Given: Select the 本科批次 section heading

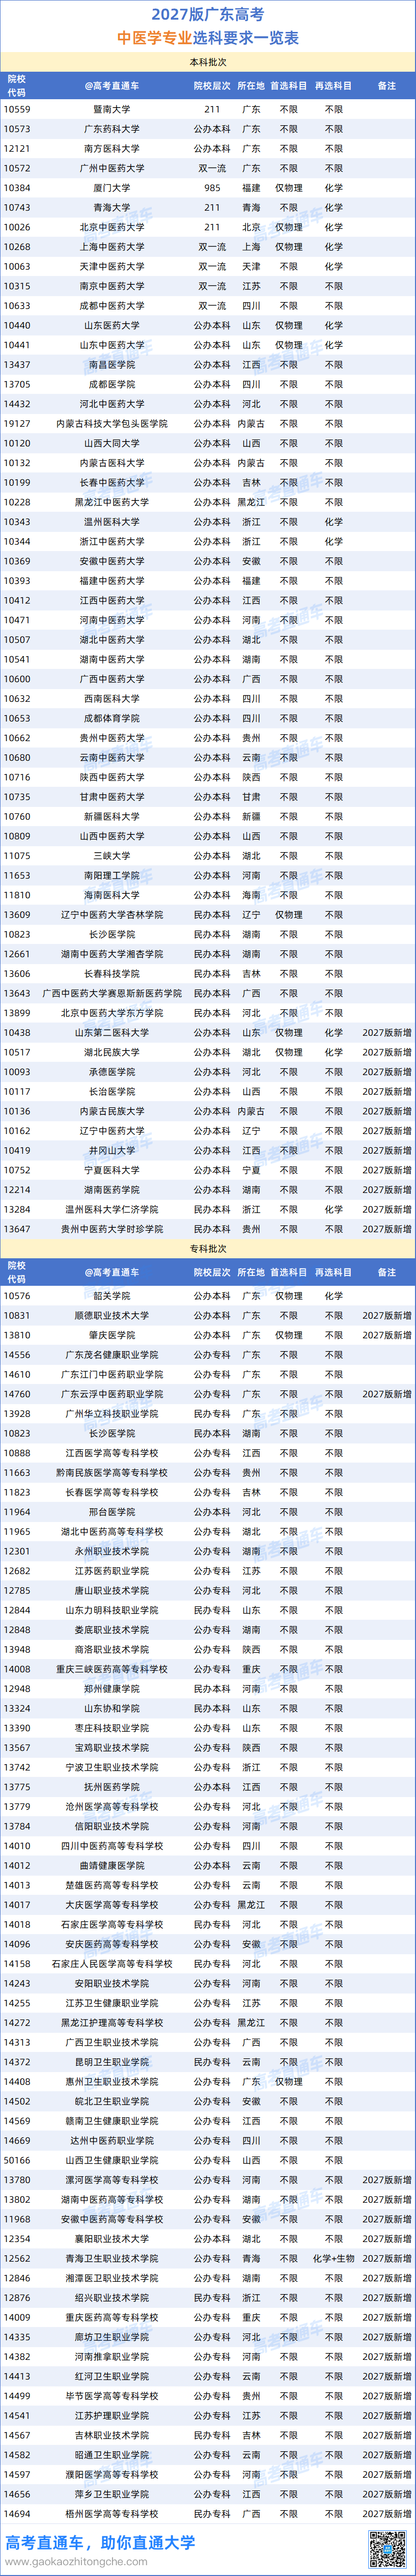Looking at the screenshot, I should (x=208, y=62).
